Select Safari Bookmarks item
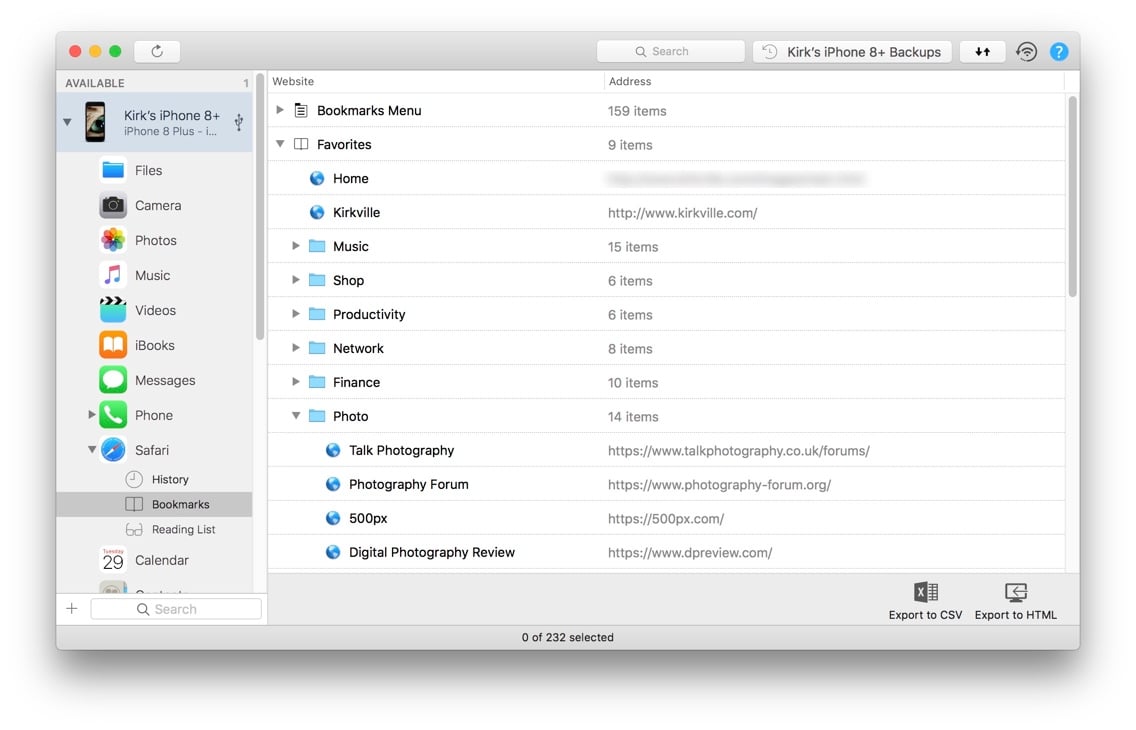1136x730 pixels. click(154, 504)
